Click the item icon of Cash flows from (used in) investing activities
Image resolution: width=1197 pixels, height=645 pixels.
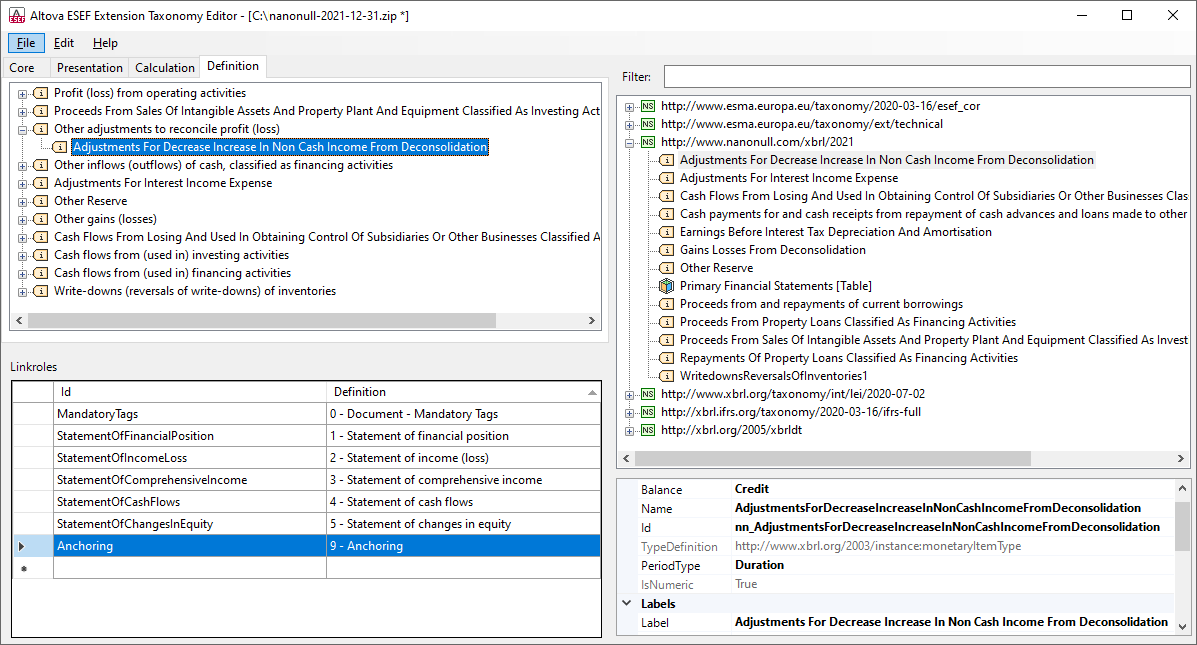pyautogui.click(x=41, y=256)
